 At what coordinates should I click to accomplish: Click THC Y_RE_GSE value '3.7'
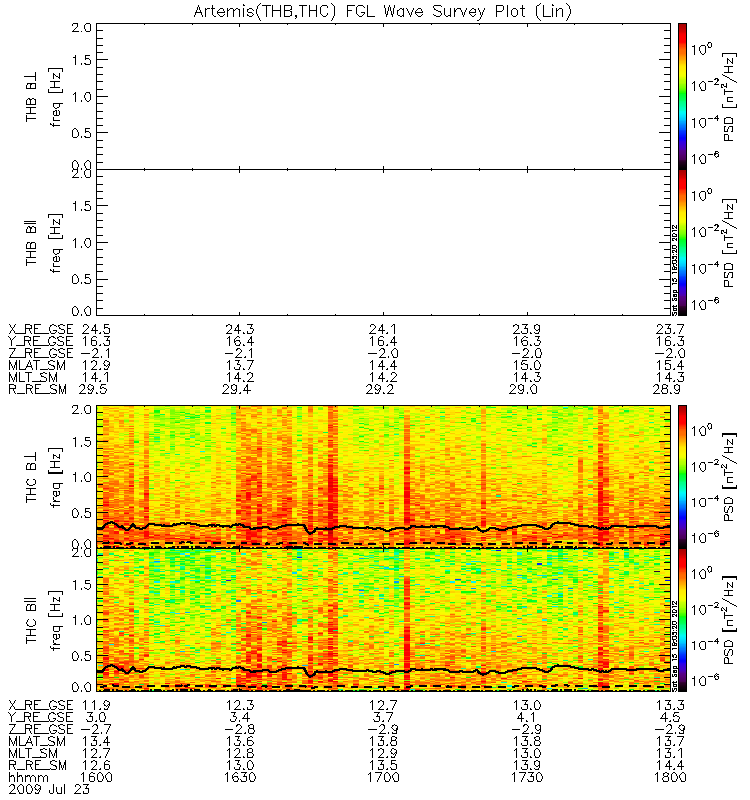click(384, 717)
